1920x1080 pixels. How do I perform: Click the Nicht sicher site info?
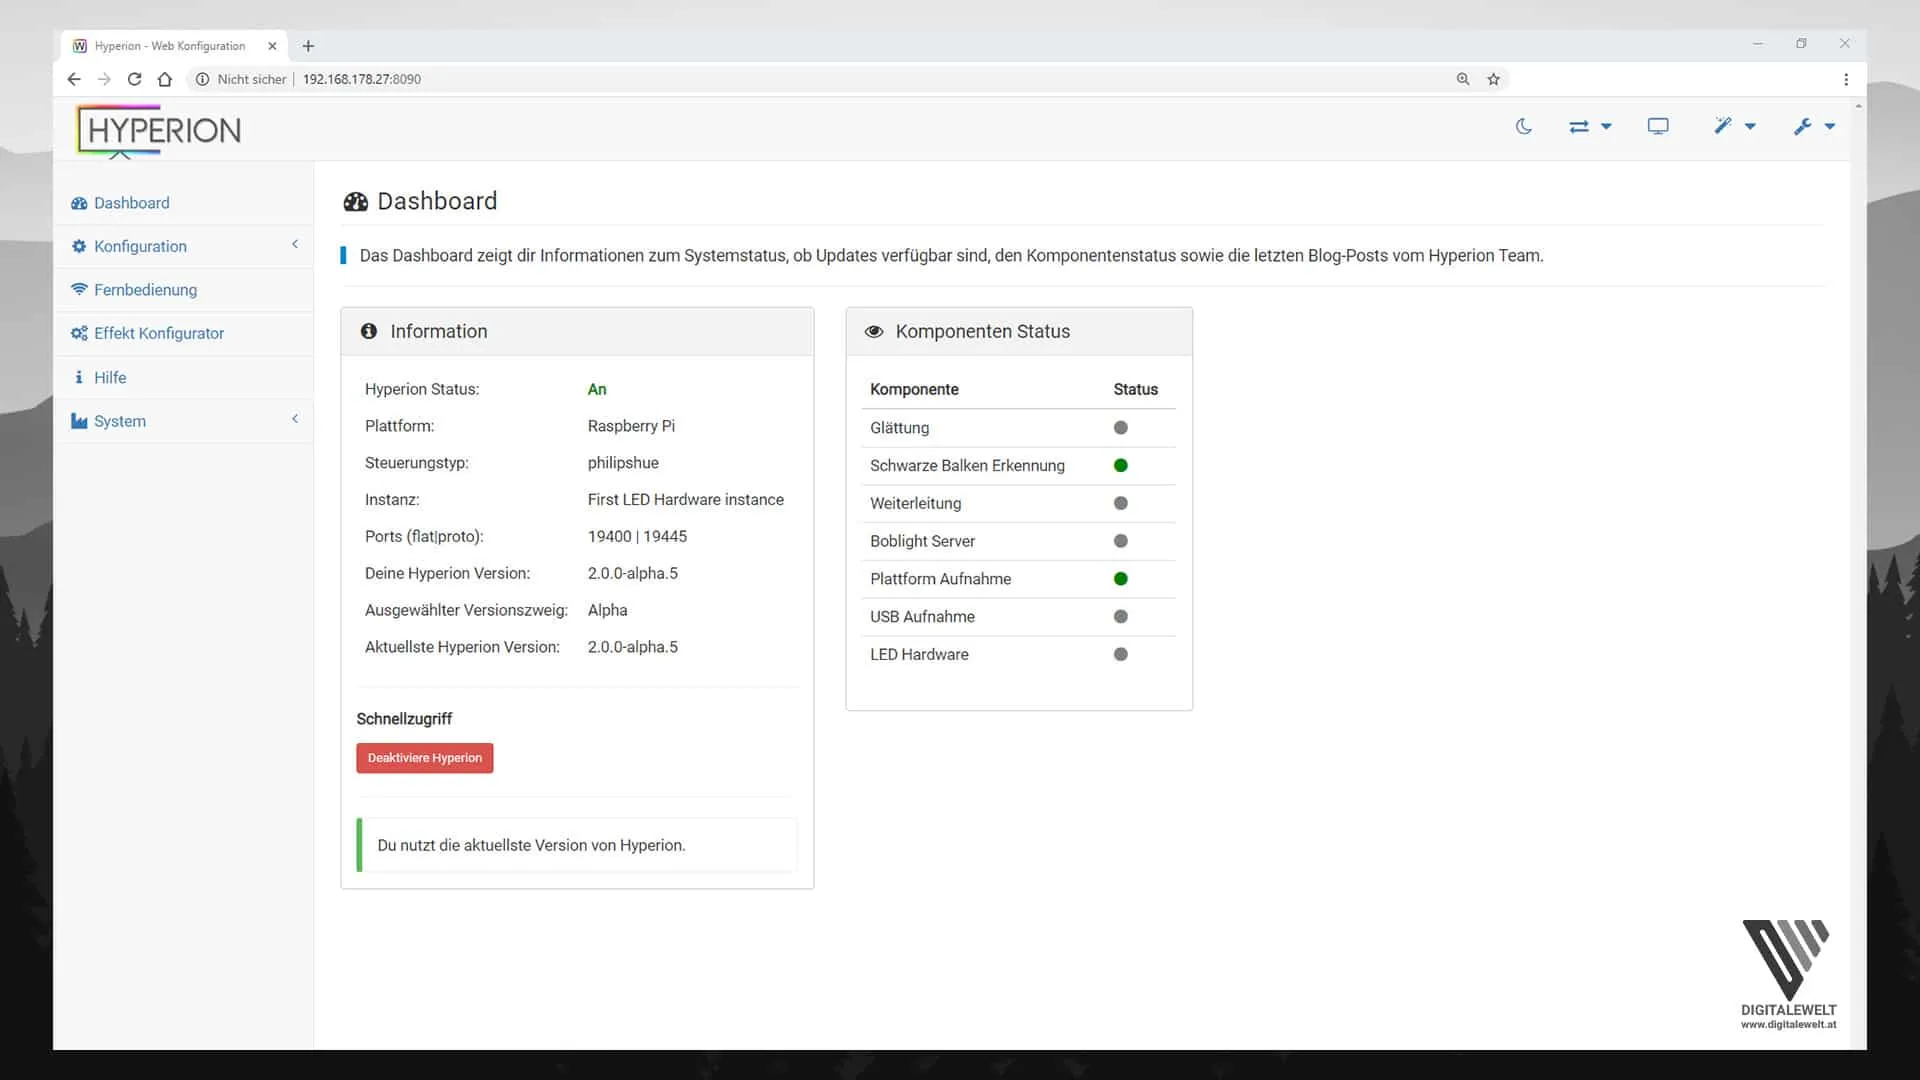241,79
